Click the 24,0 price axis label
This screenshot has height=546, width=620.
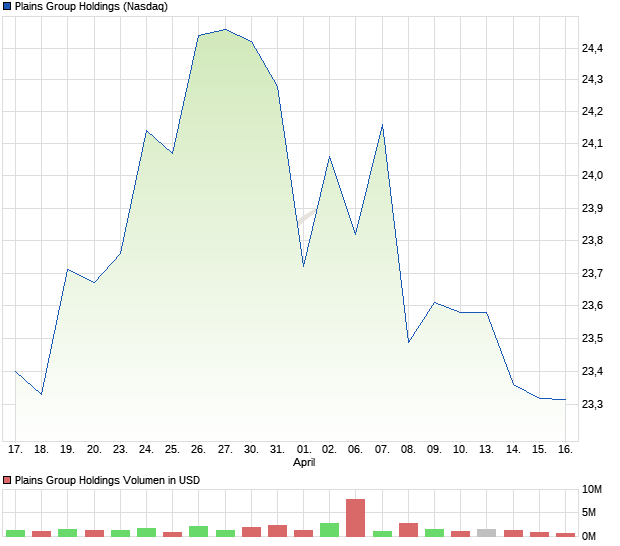coord(592,176)
